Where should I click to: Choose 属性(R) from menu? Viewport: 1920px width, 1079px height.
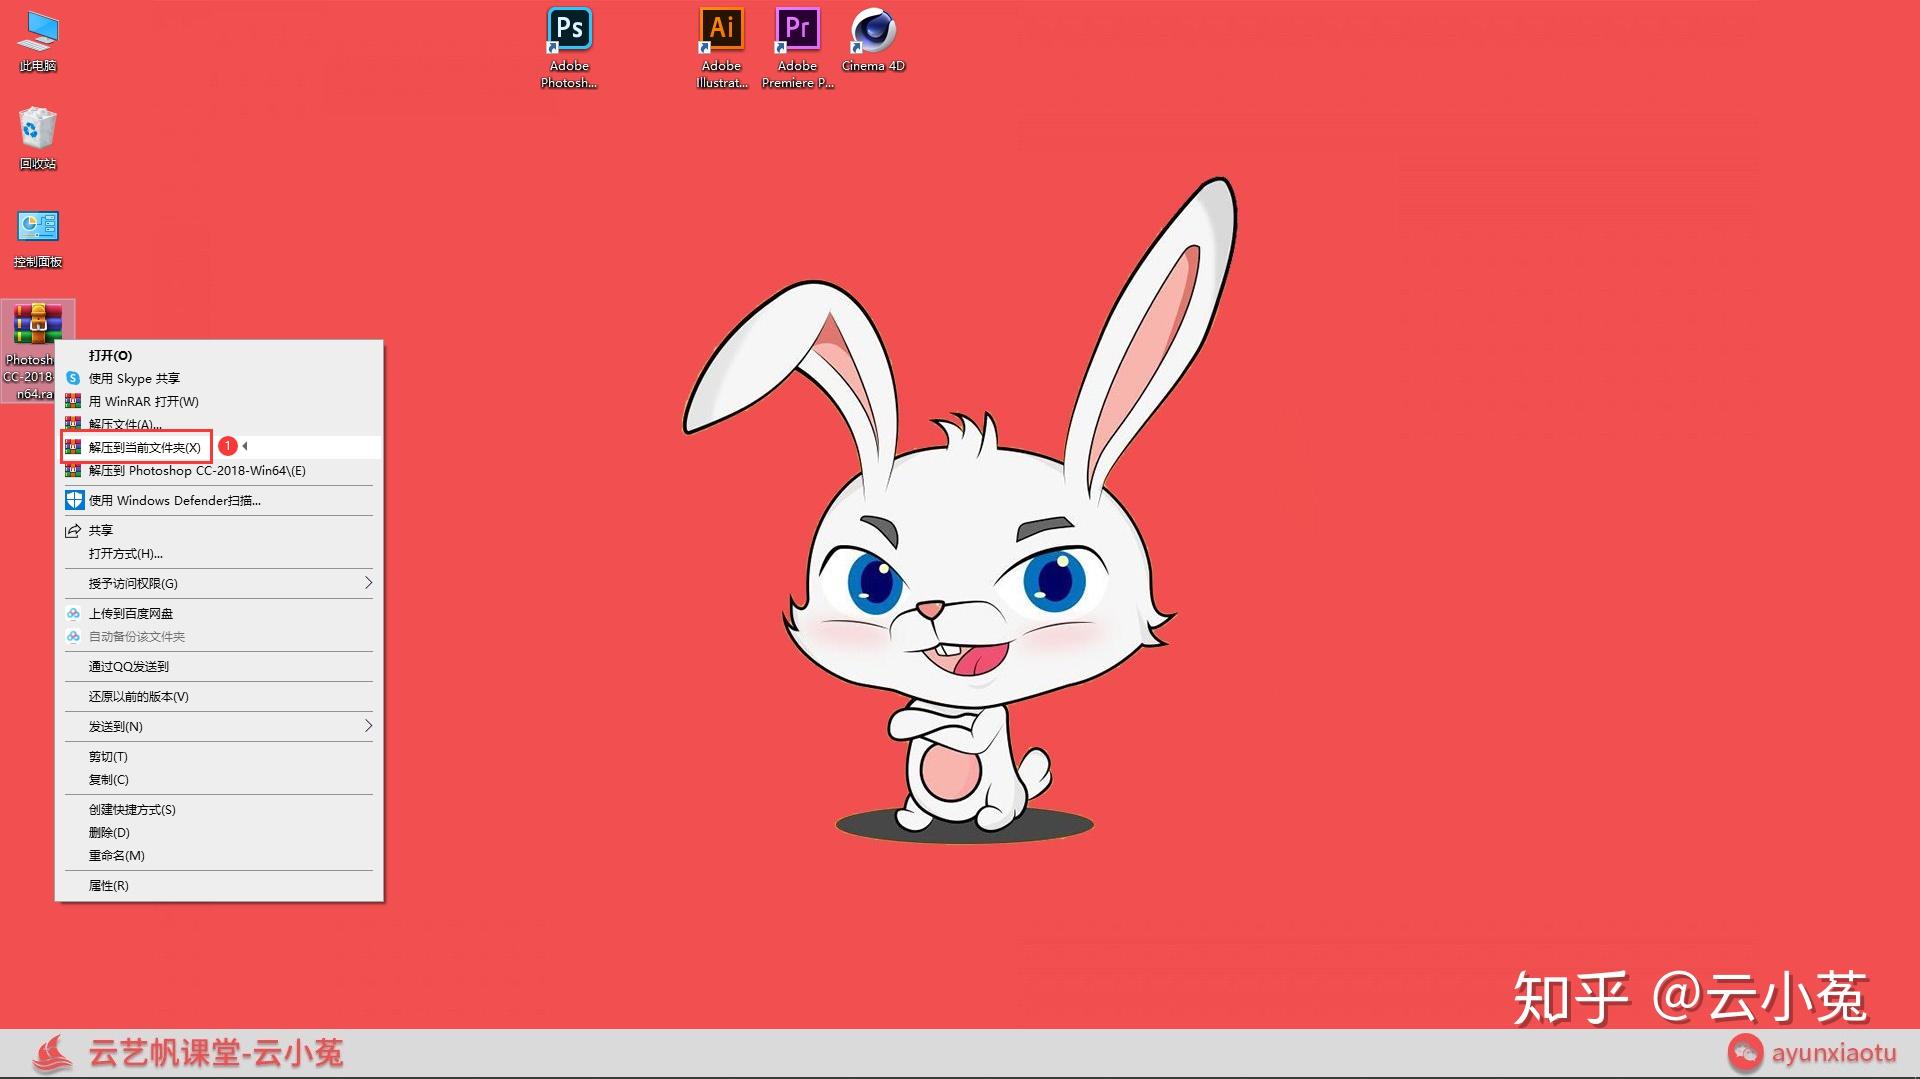(x=219, y=886)
